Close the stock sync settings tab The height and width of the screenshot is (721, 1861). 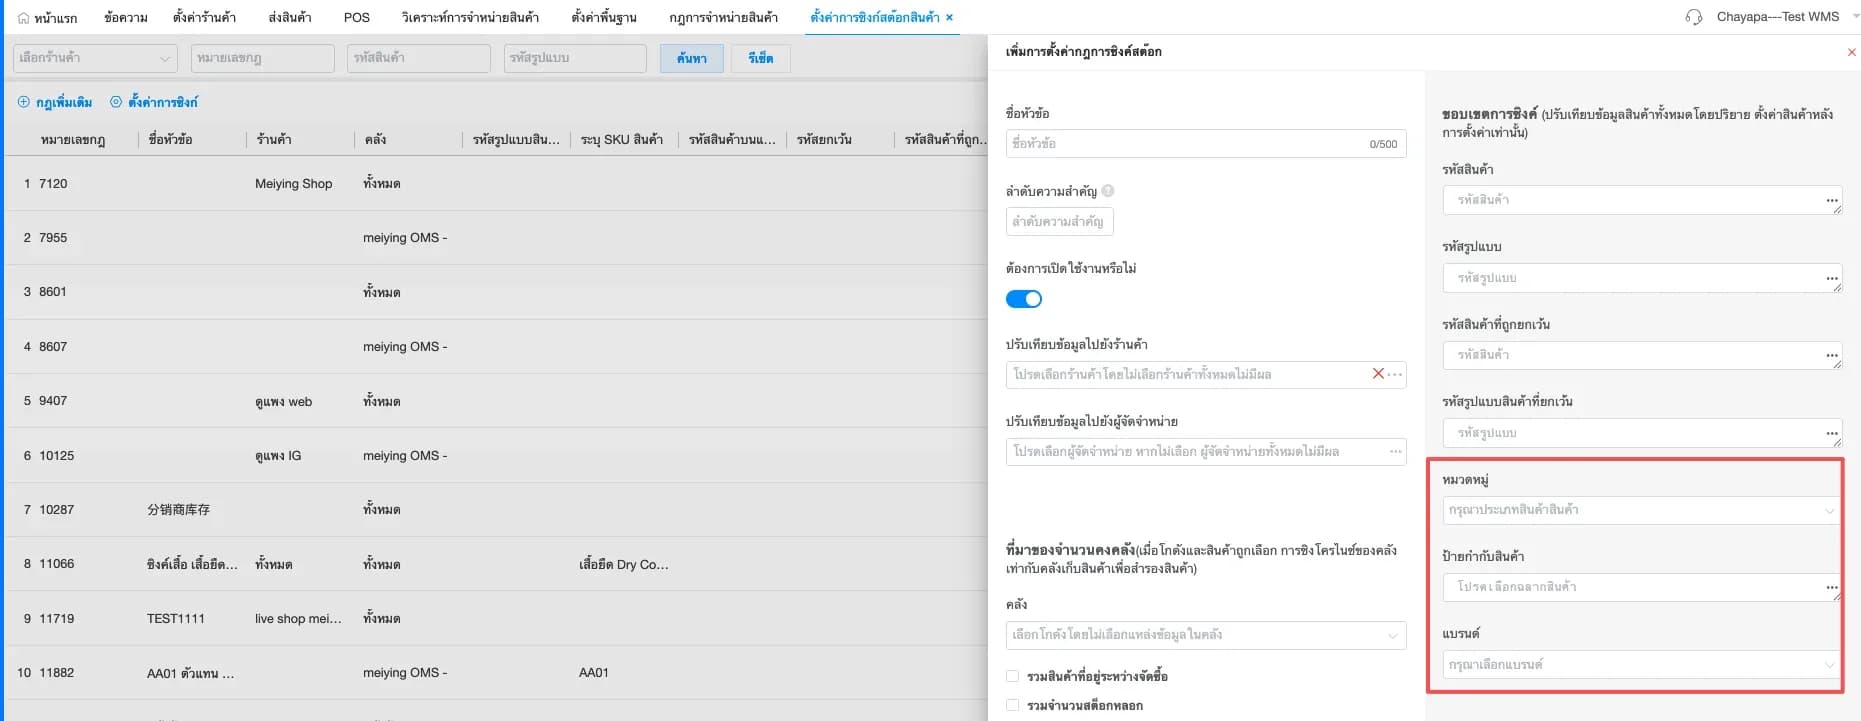pos(949,17)
